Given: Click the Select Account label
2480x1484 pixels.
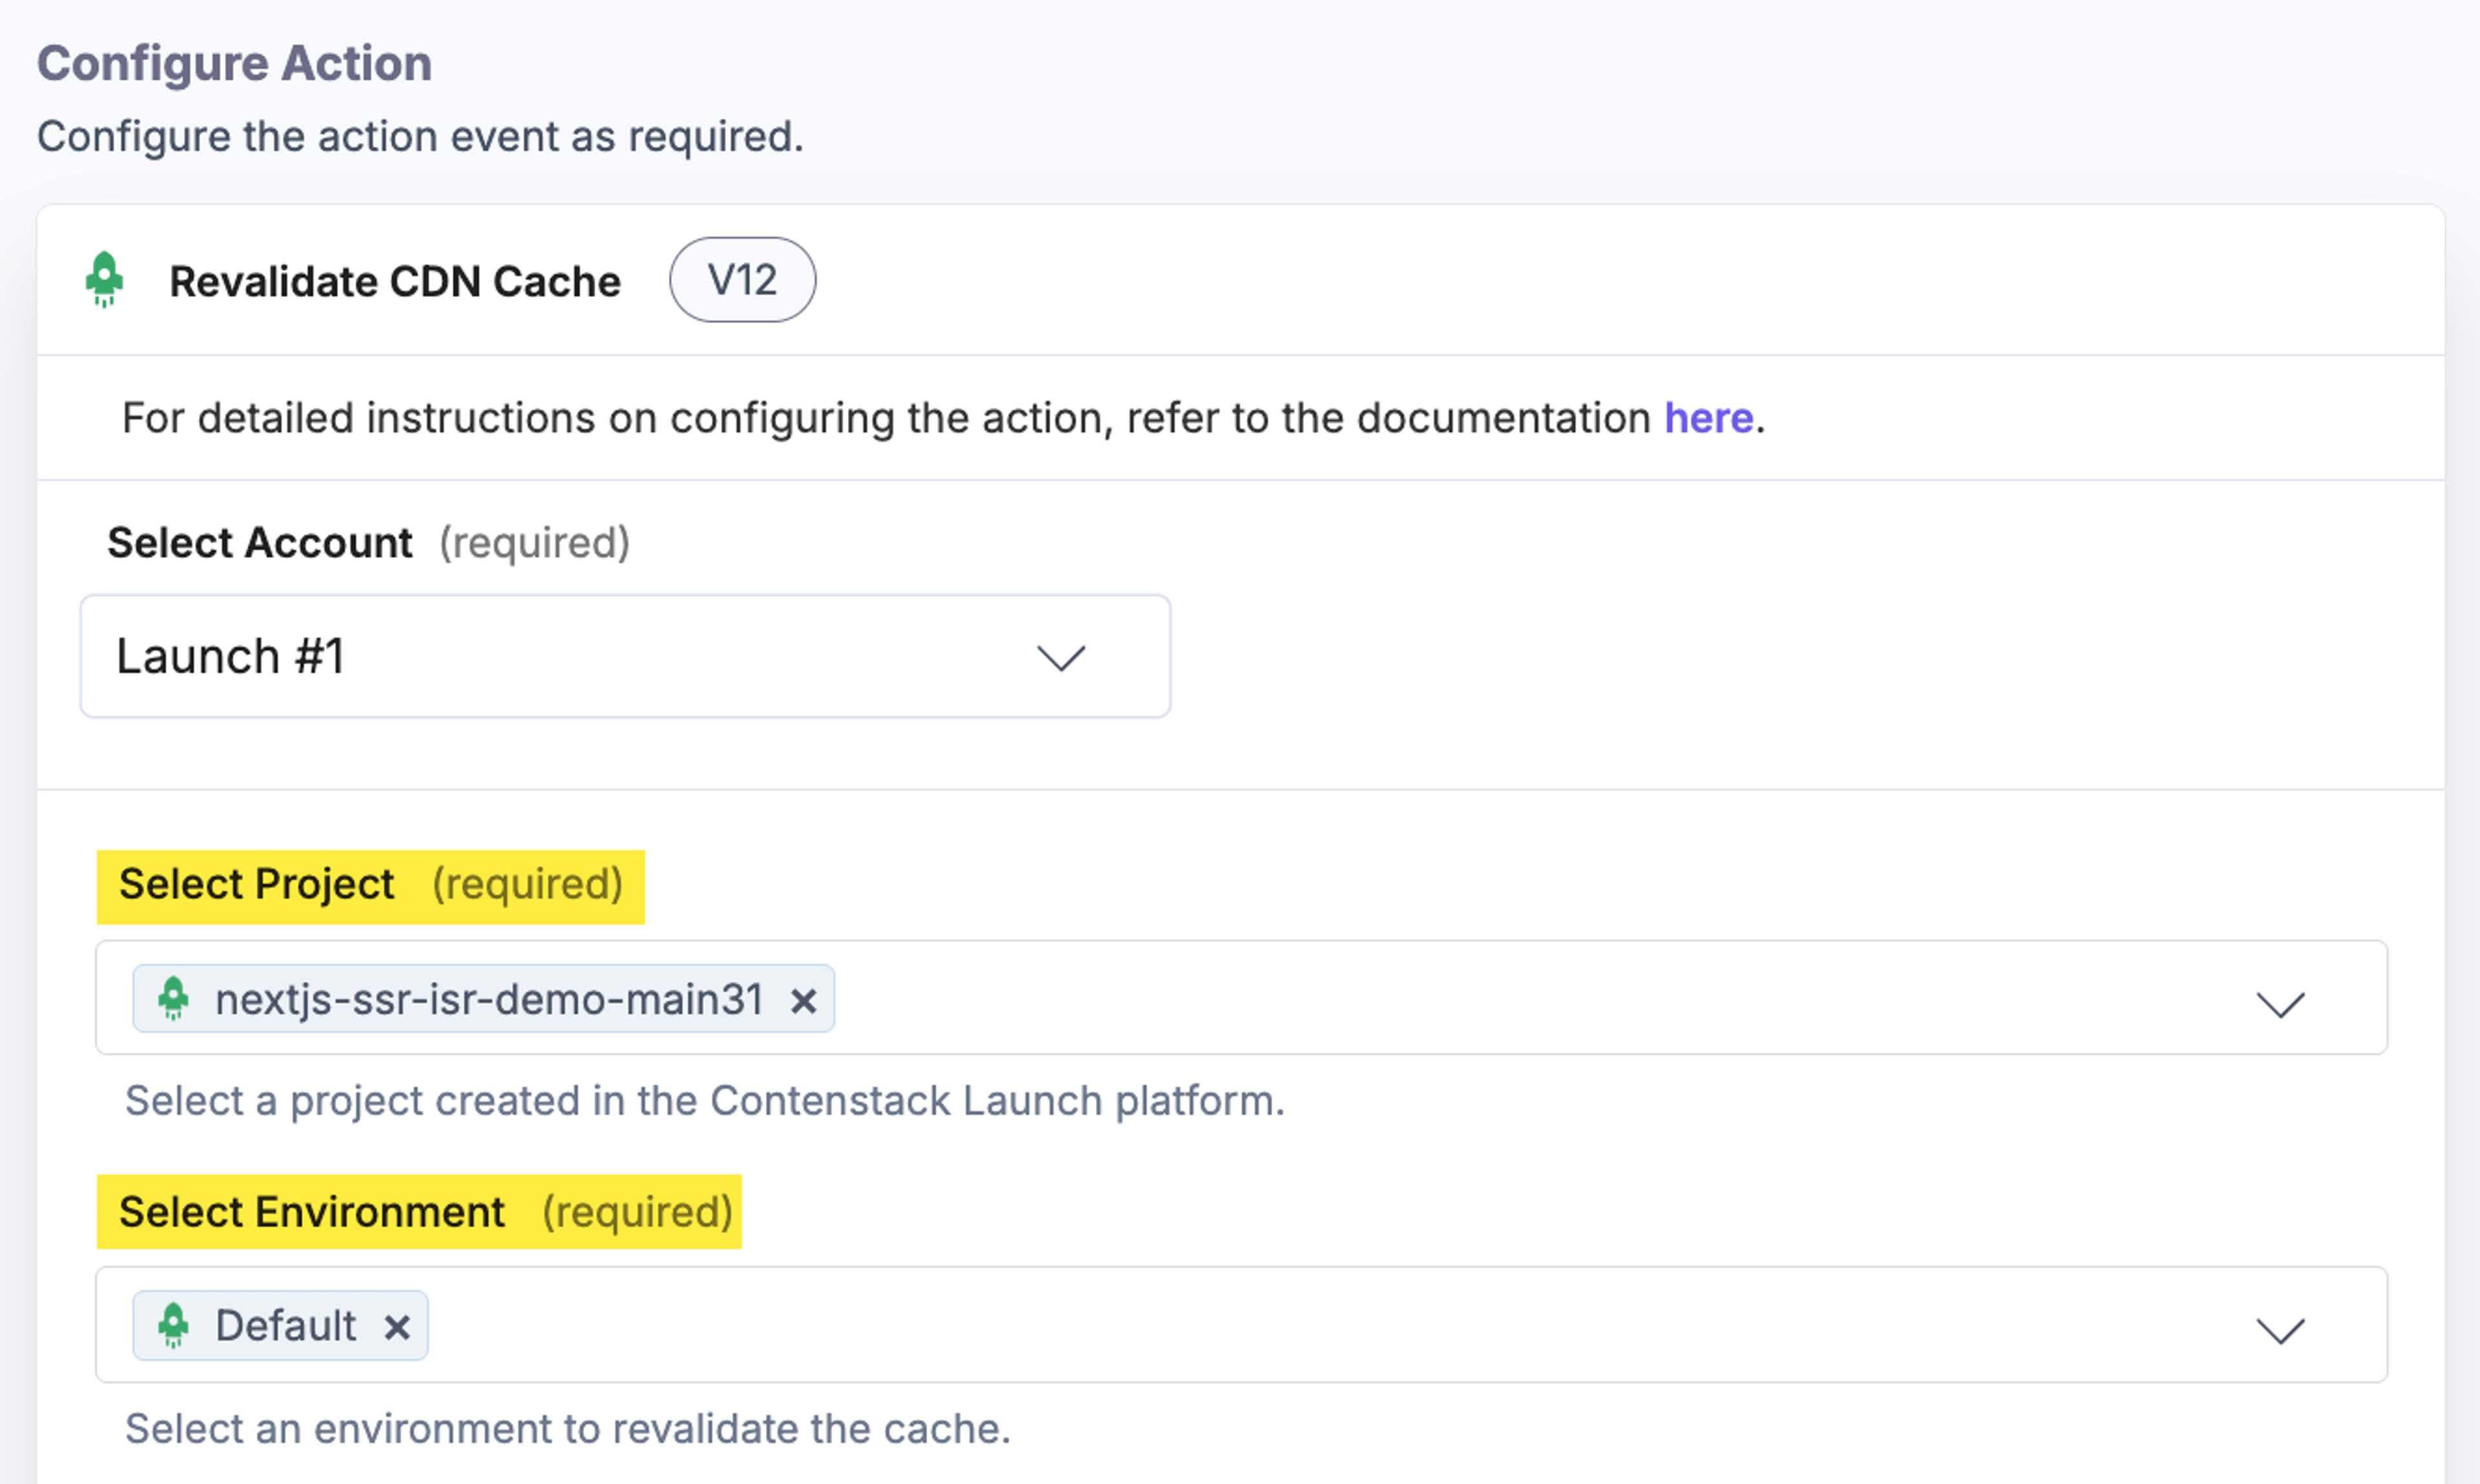Looking at the screenshot, I should [x=259, y=543].
